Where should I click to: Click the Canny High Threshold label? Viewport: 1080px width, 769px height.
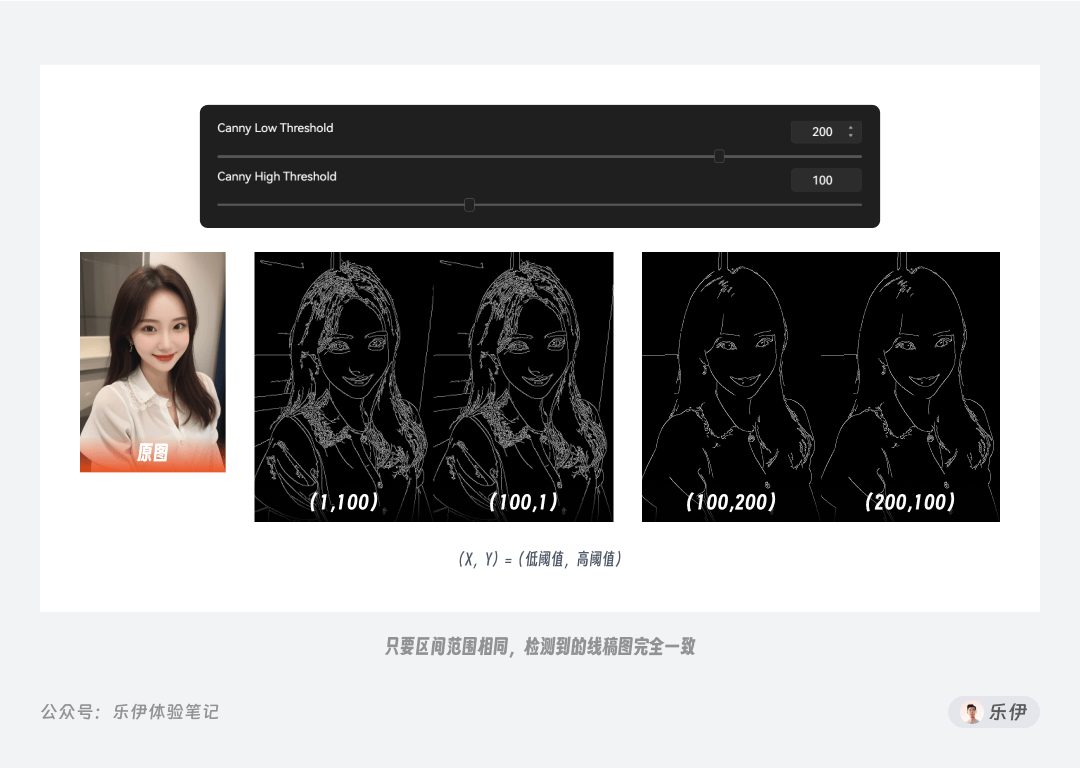(277, 176)
